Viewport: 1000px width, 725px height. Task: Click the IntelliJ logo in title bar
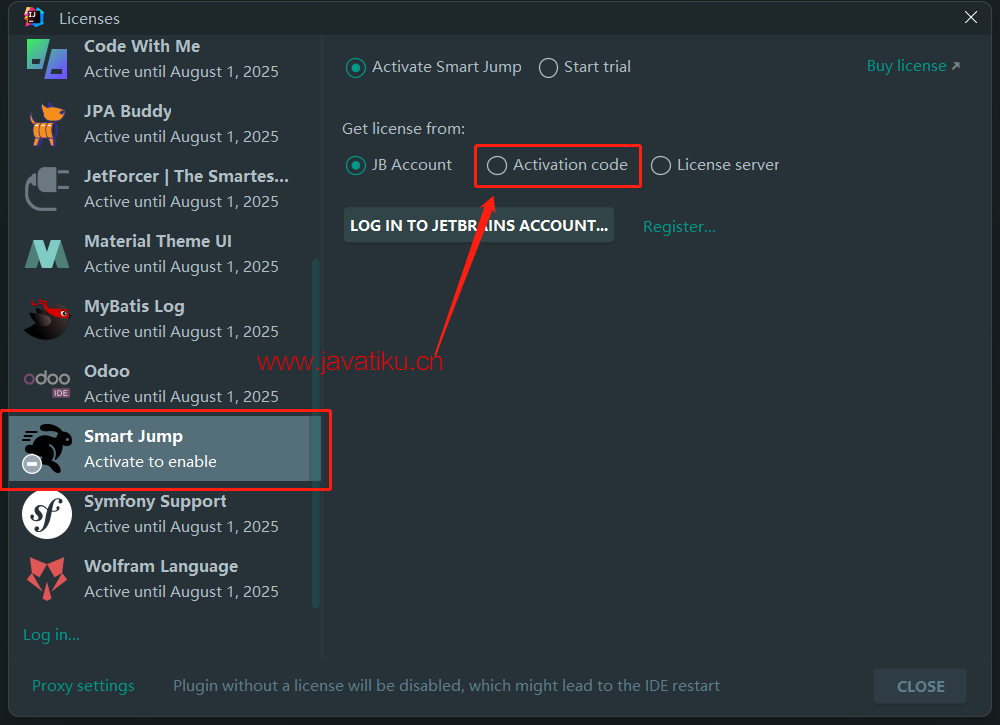pyautogui.click(x=34, y=17)
